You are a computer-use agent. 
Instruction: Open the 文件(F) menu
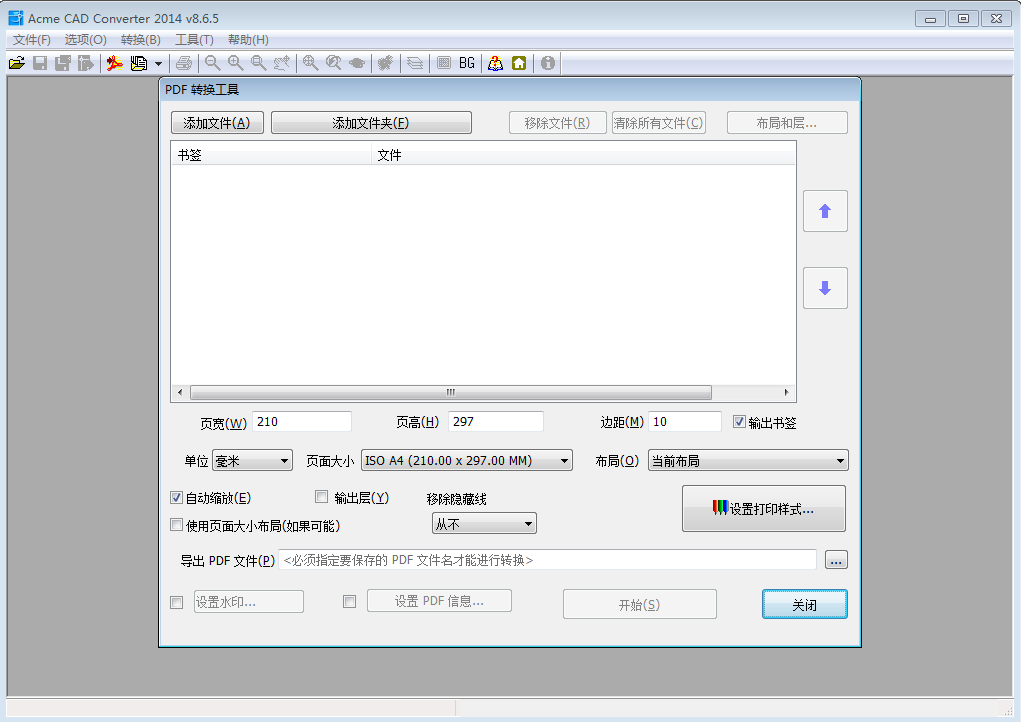click(x=32, y=40)
